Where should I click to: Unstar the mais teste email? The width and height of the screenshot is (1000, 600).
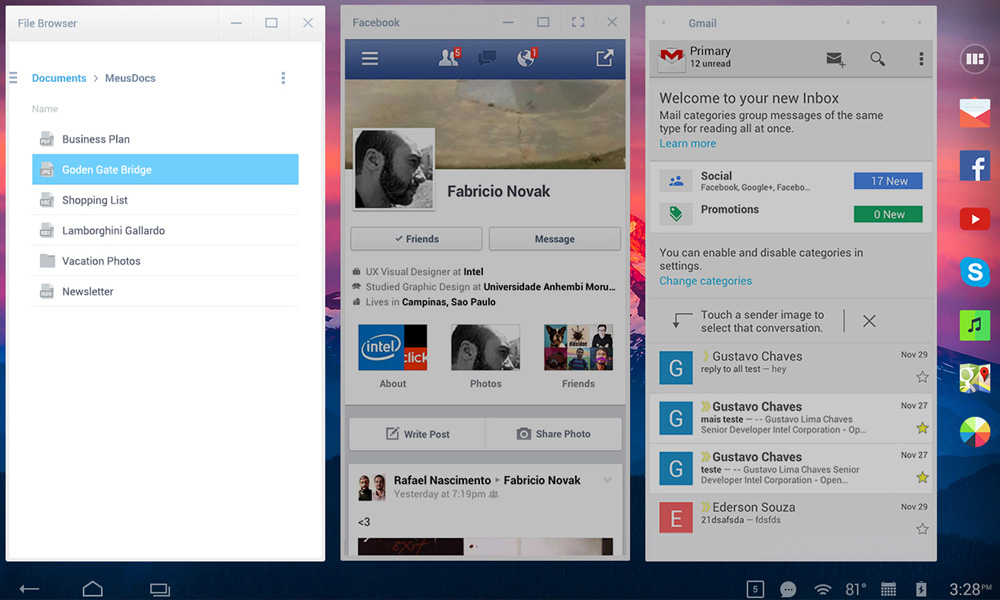[922, 427]
